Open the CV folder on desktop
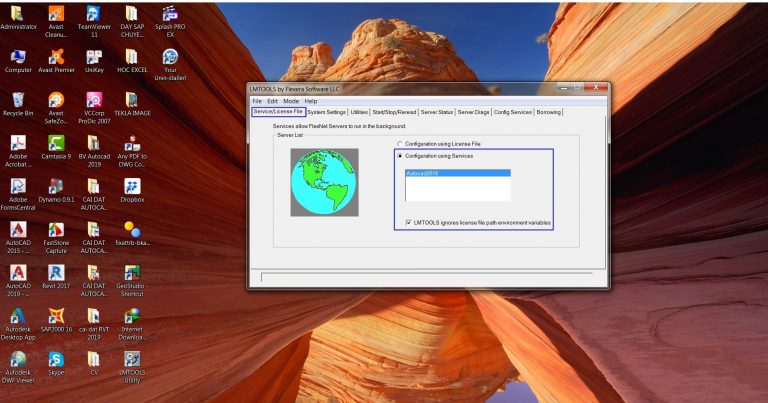The image size is (768, 403). coord(94,363)
